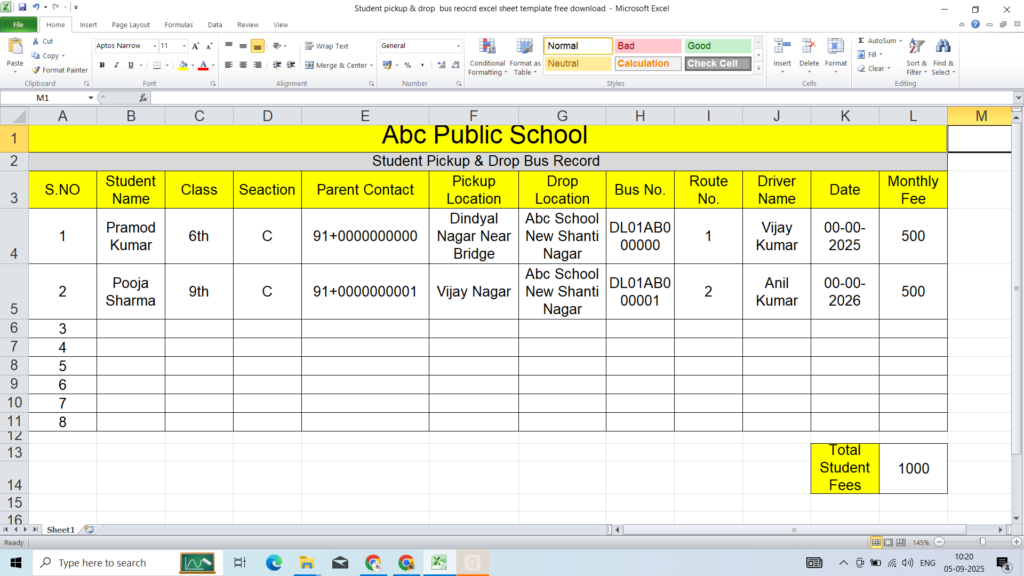1024x576 pixels.
Task: Toggle Bold formatting
Action: click(102, 65)
